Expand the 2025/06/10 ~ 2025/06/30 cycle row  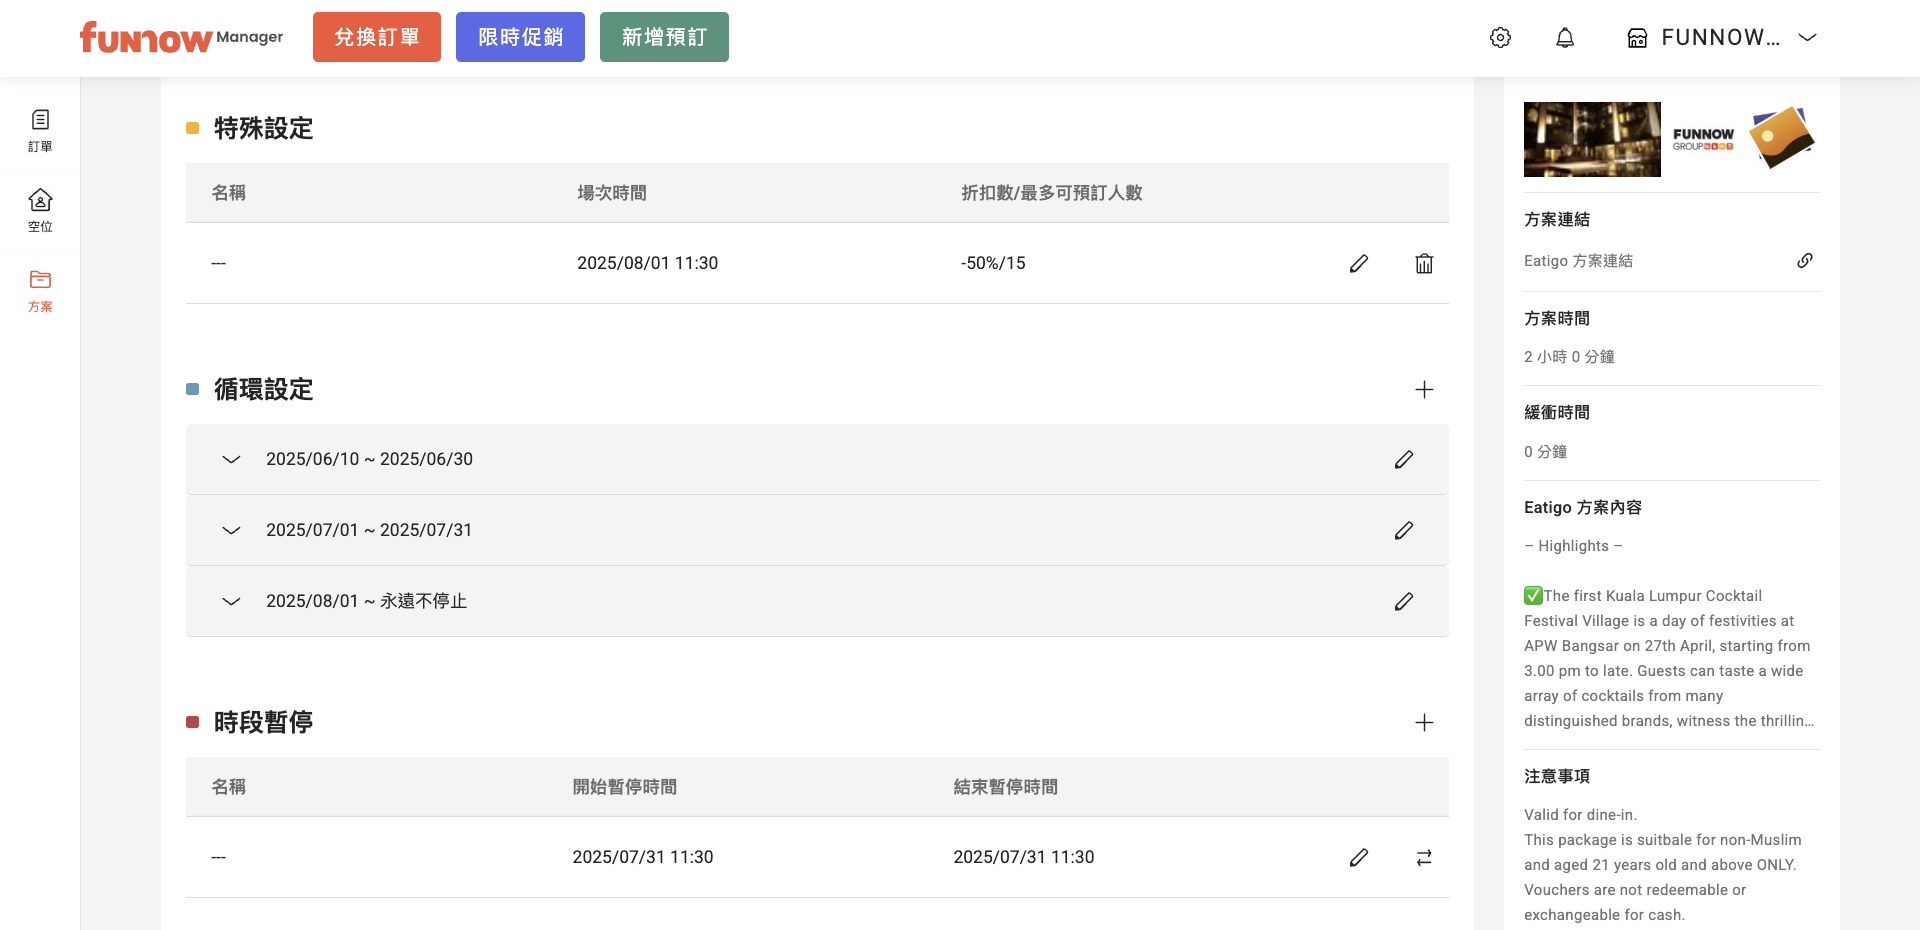[x=231, y=460]
